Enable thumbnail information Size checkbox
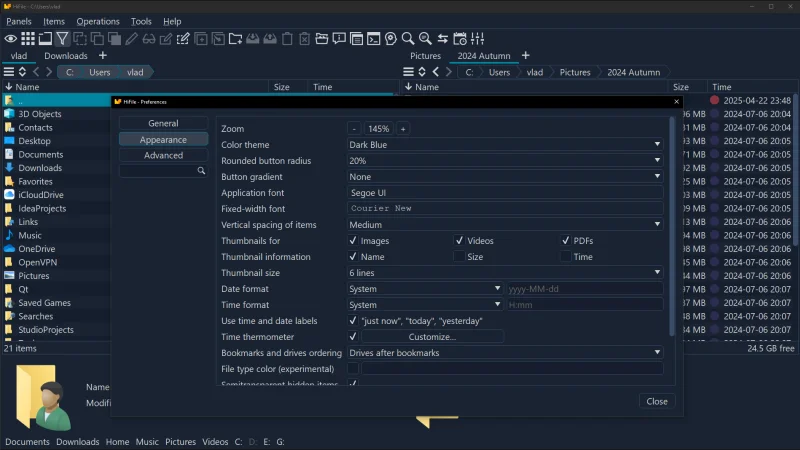The width and height of the screenshot is (800, 450). click(x=459, y=257)
